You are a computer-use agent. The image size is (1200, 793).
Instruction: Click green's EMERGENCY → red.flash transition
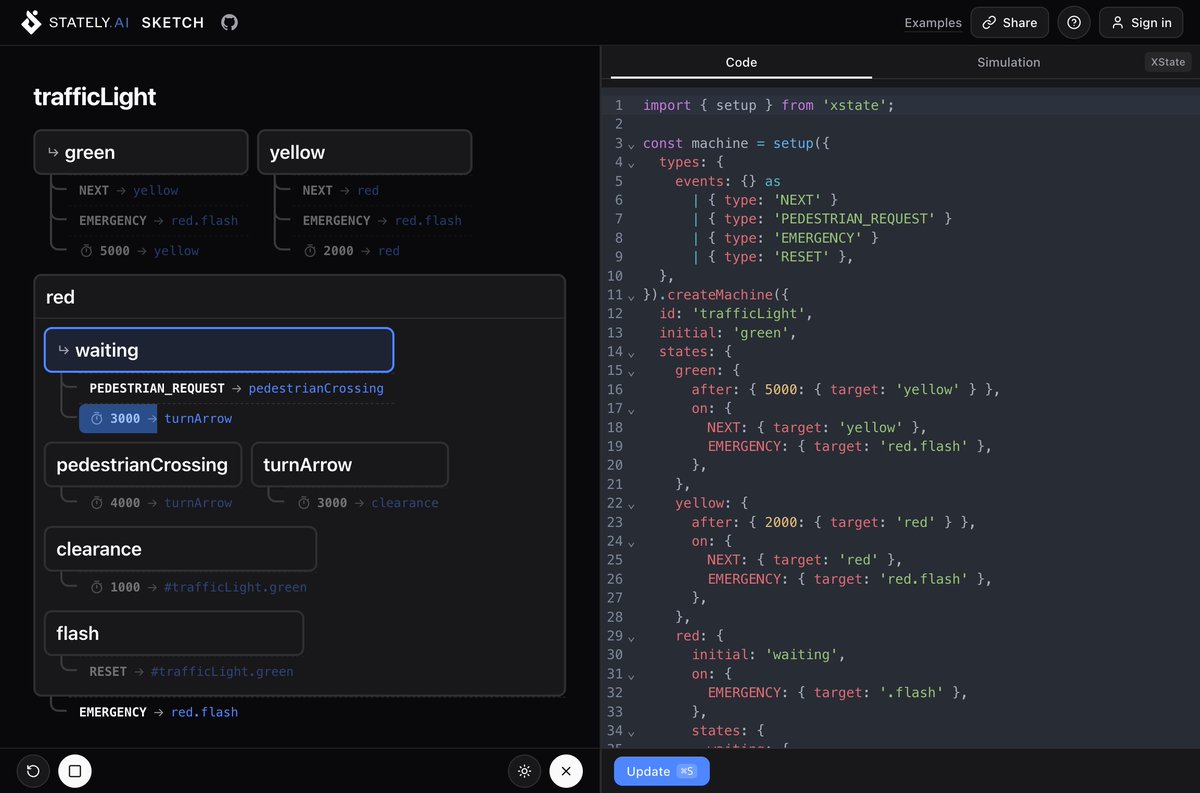[158, 220]
